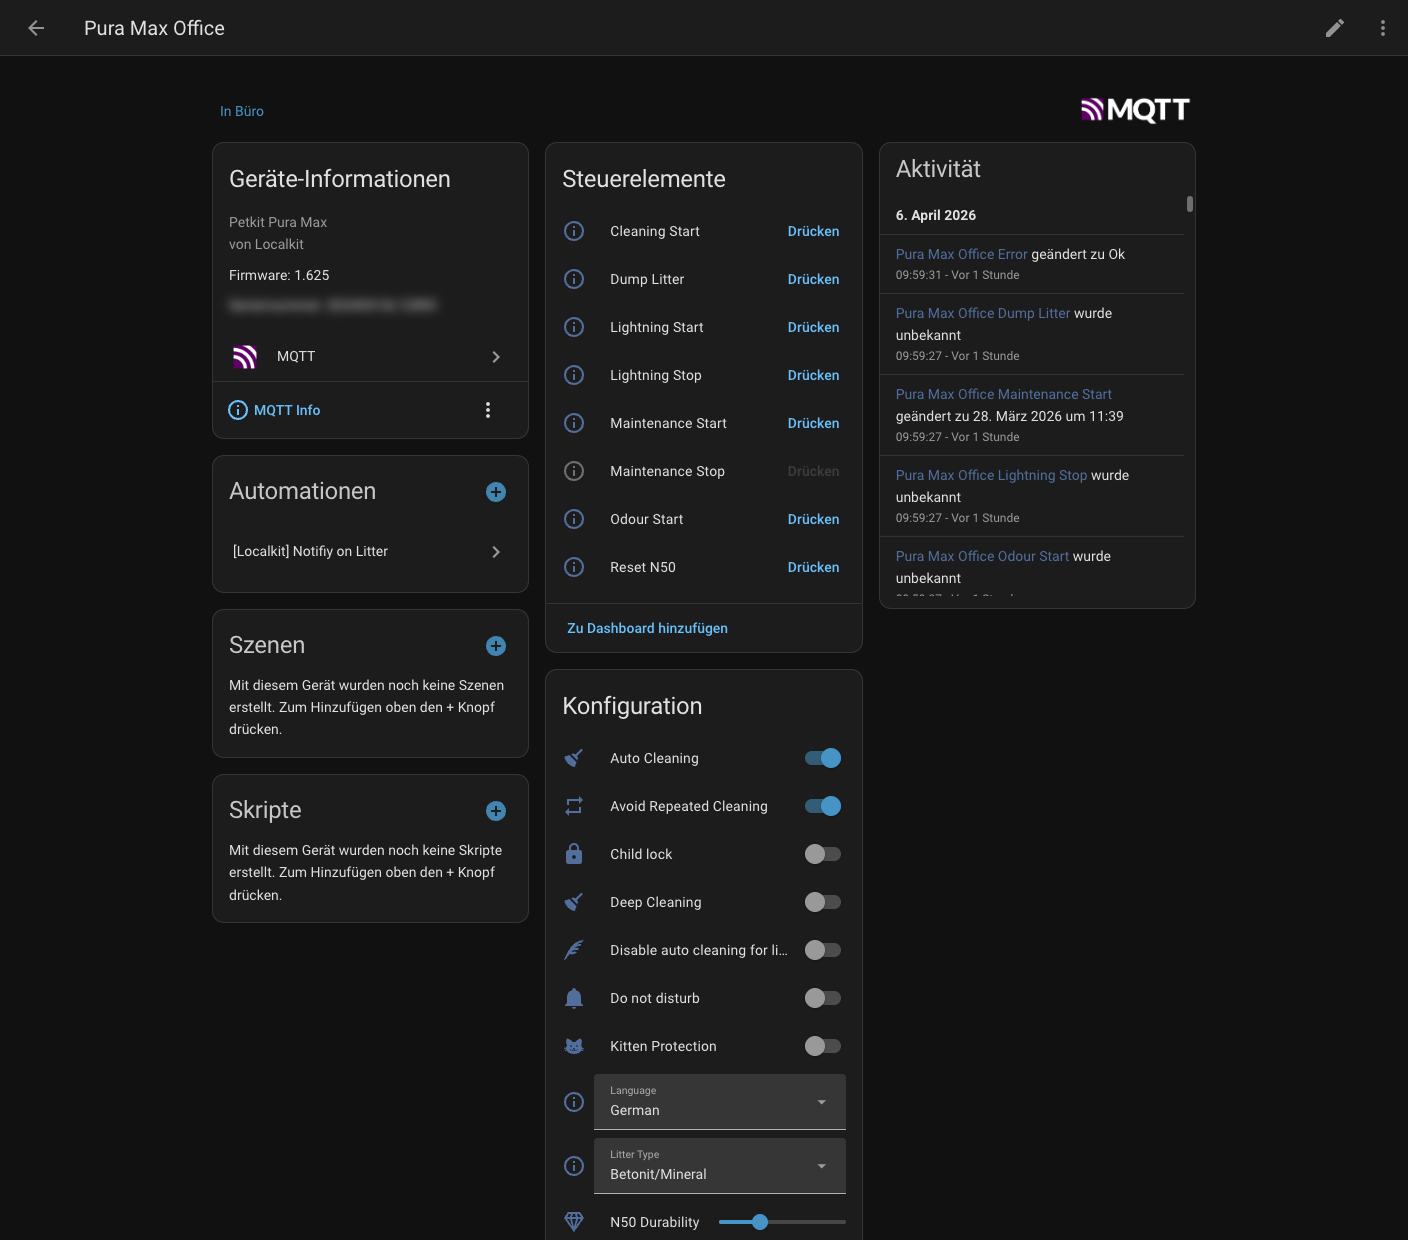
Task: Open Pura Max Office Dump Litter activity link
Action: 983,313
